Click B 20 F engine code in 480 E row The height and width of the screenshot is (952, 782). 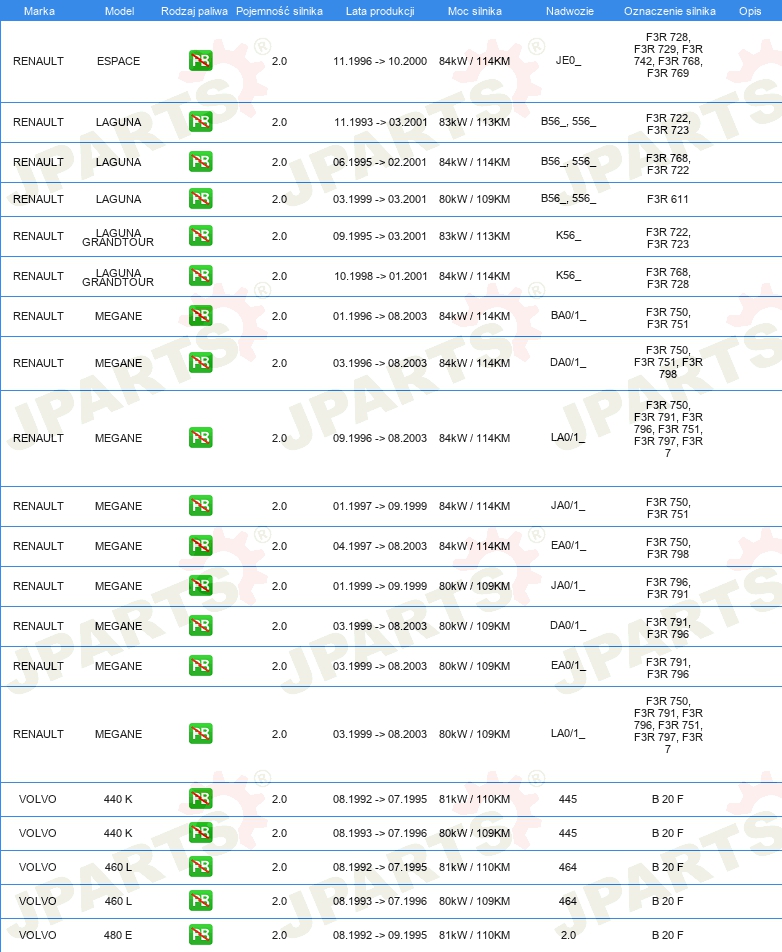(668, 935)
